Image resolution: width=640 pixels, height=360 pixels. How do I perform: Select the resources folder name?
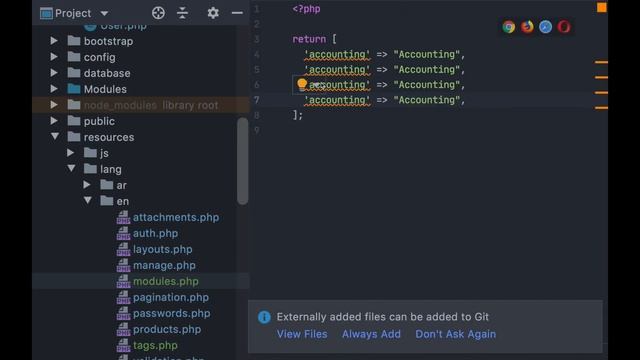[109, 137]
